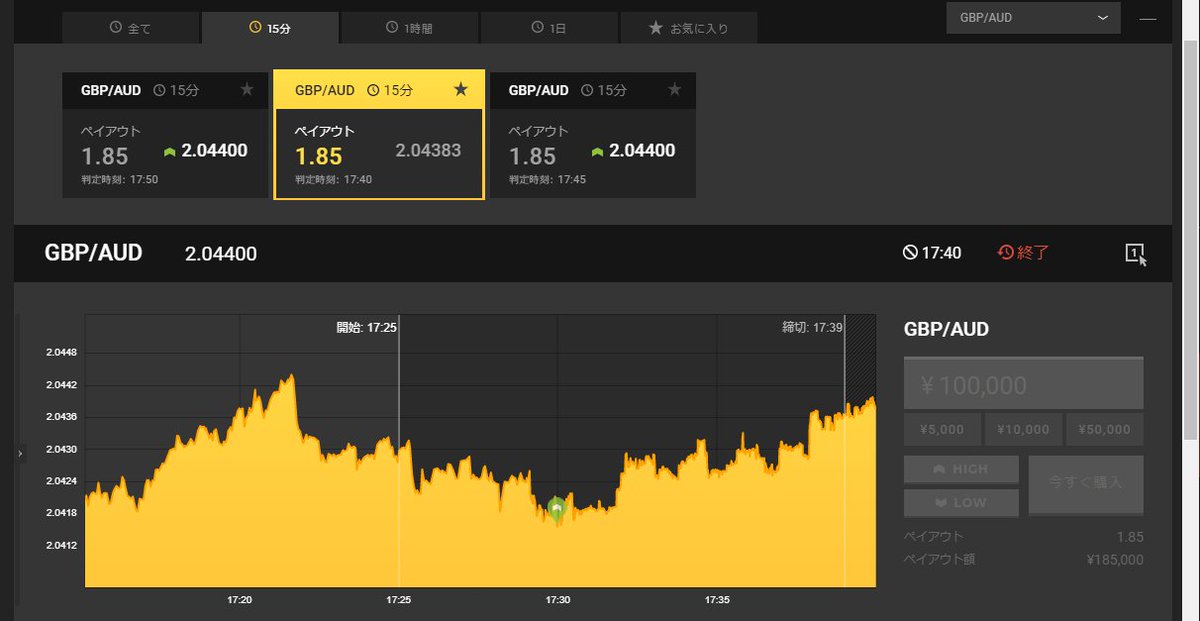
Task: Expand the left side panel arrow
Action: [20, 454]
